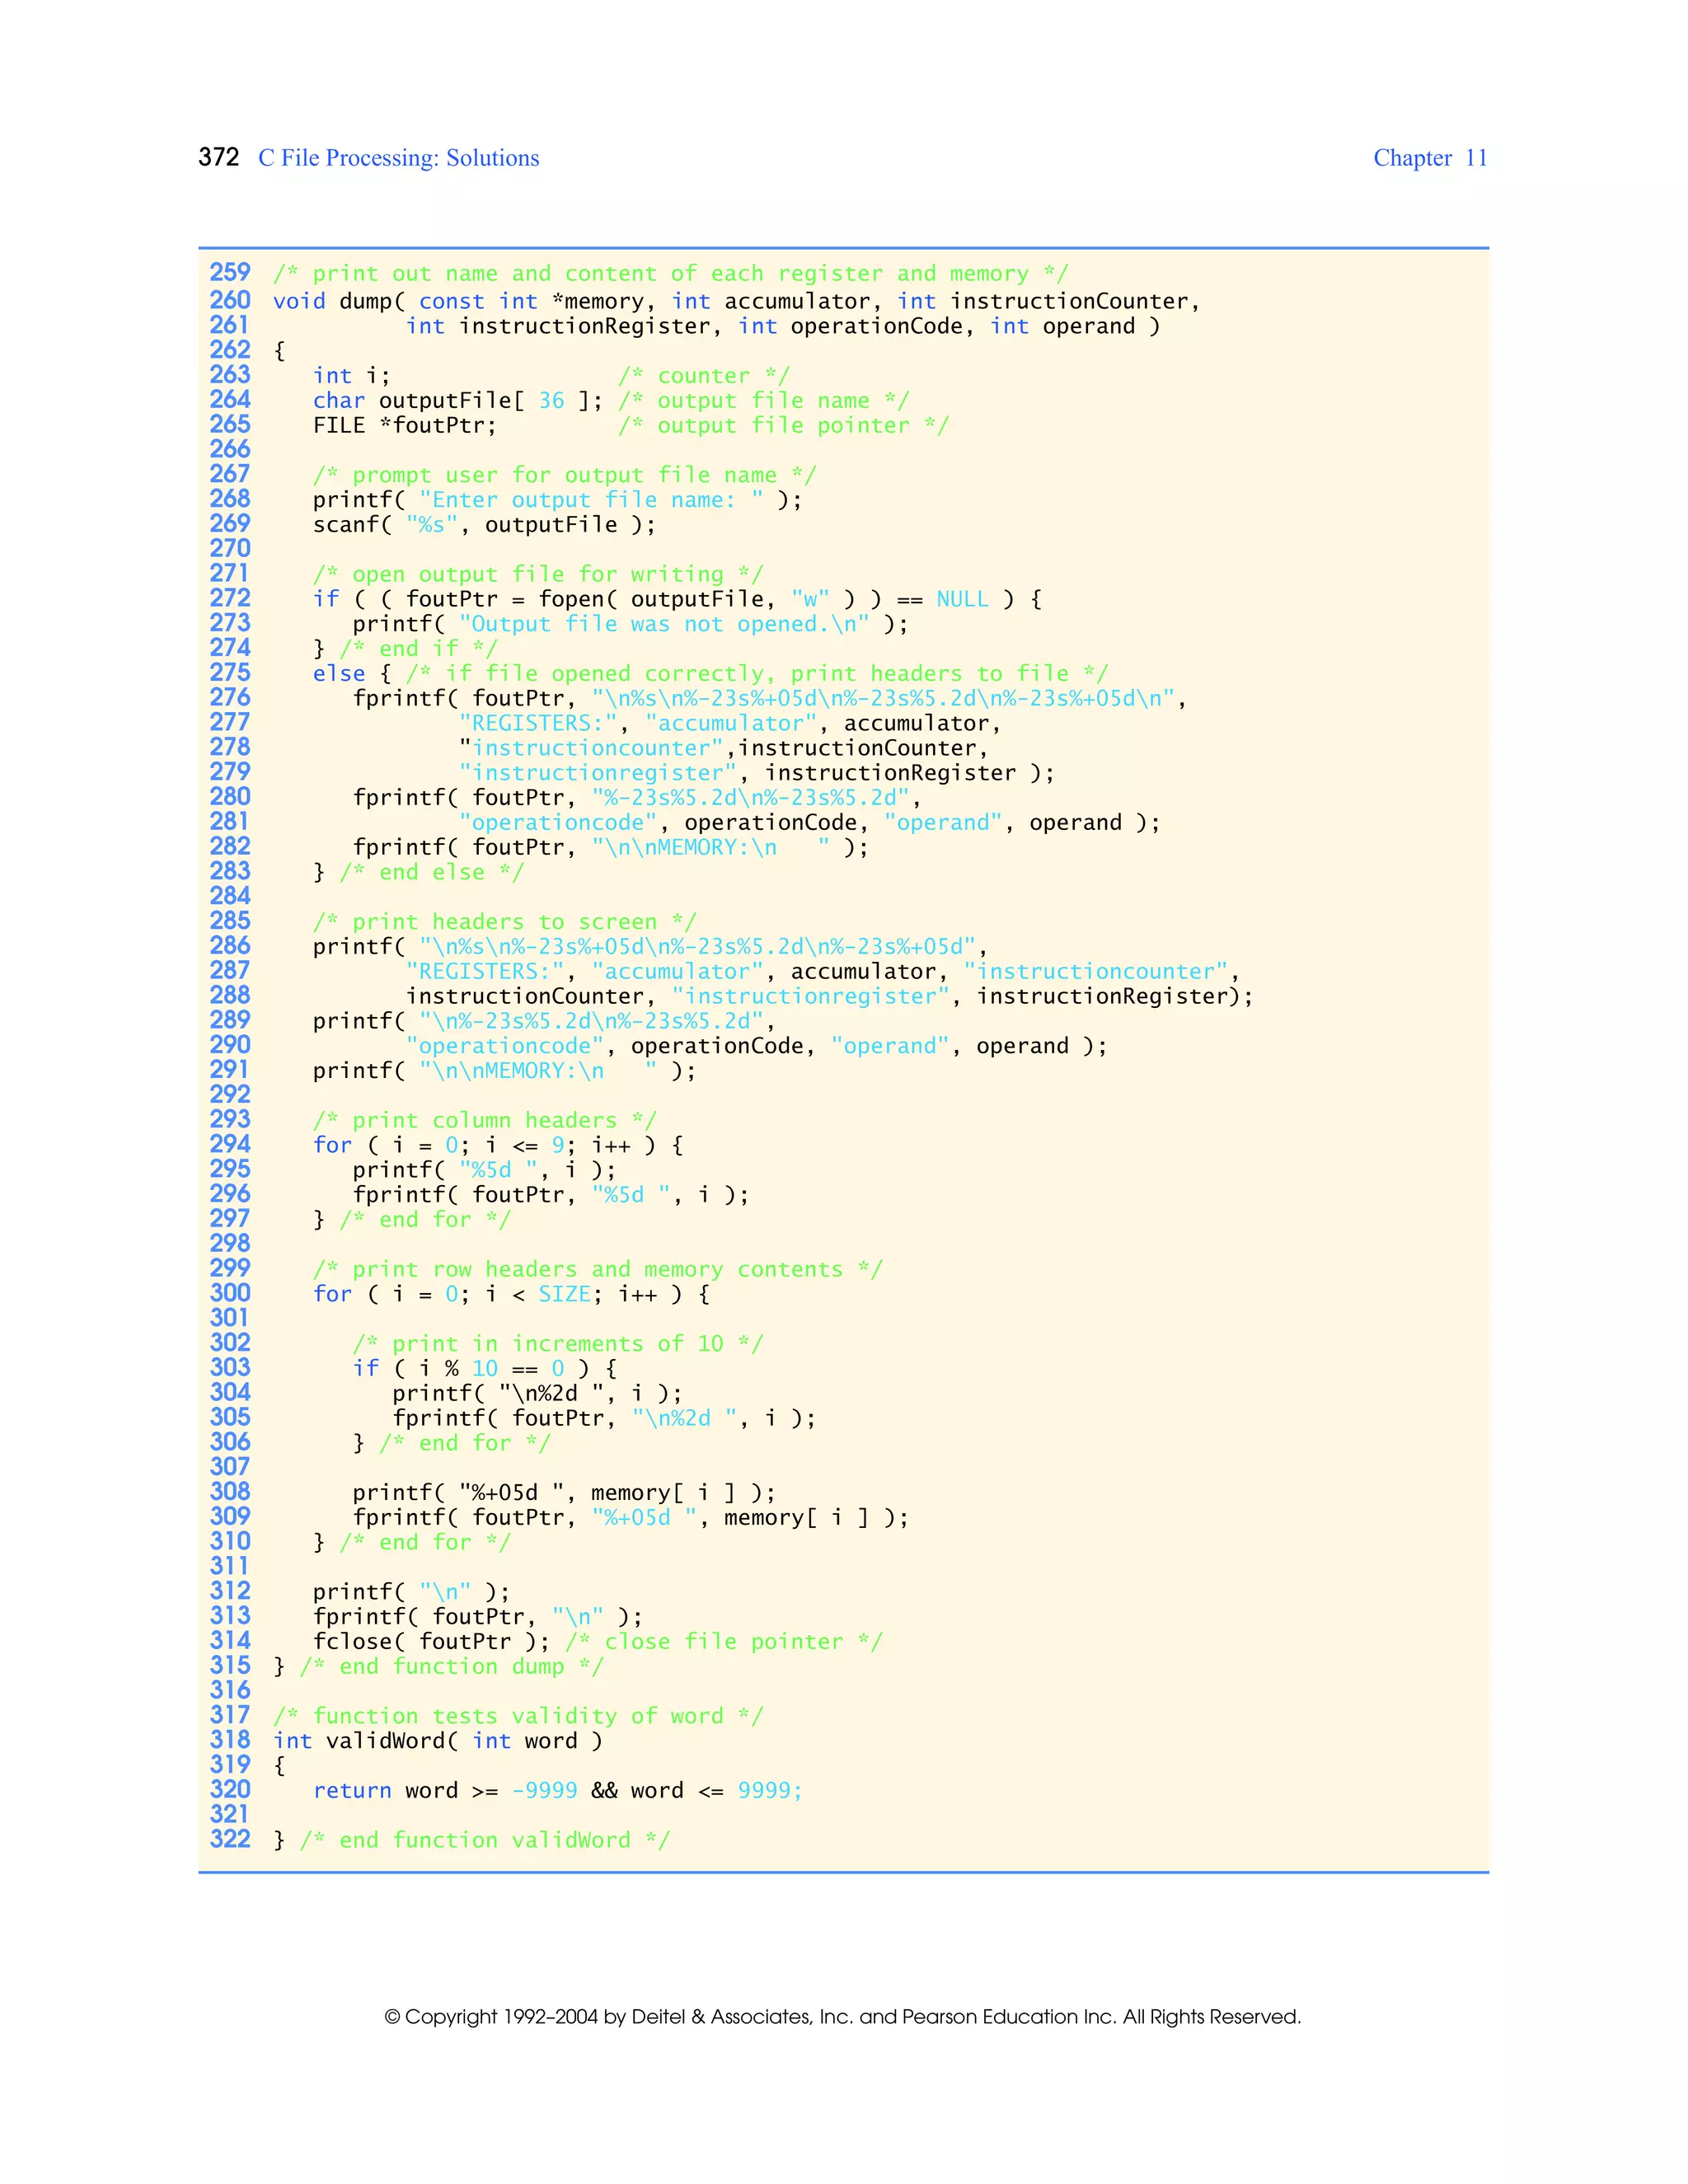The width and height of the screenshot is (1688, 2184).
Task: Click the 'C File Processing: Solutions' header text
Action: [398, 158]
